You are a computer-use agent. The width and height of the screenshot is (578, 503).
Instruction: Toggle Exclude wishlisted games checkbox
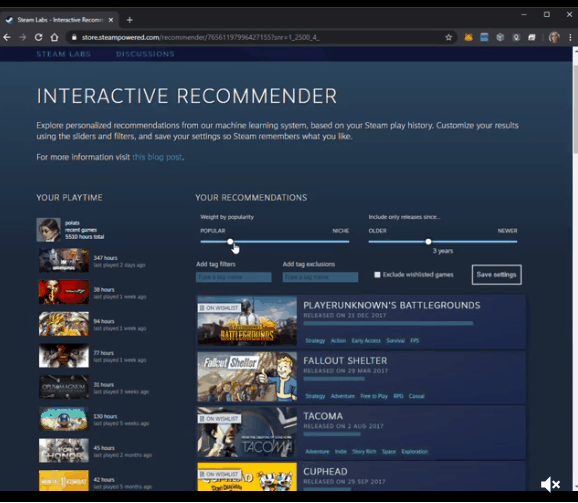[377, 275]
